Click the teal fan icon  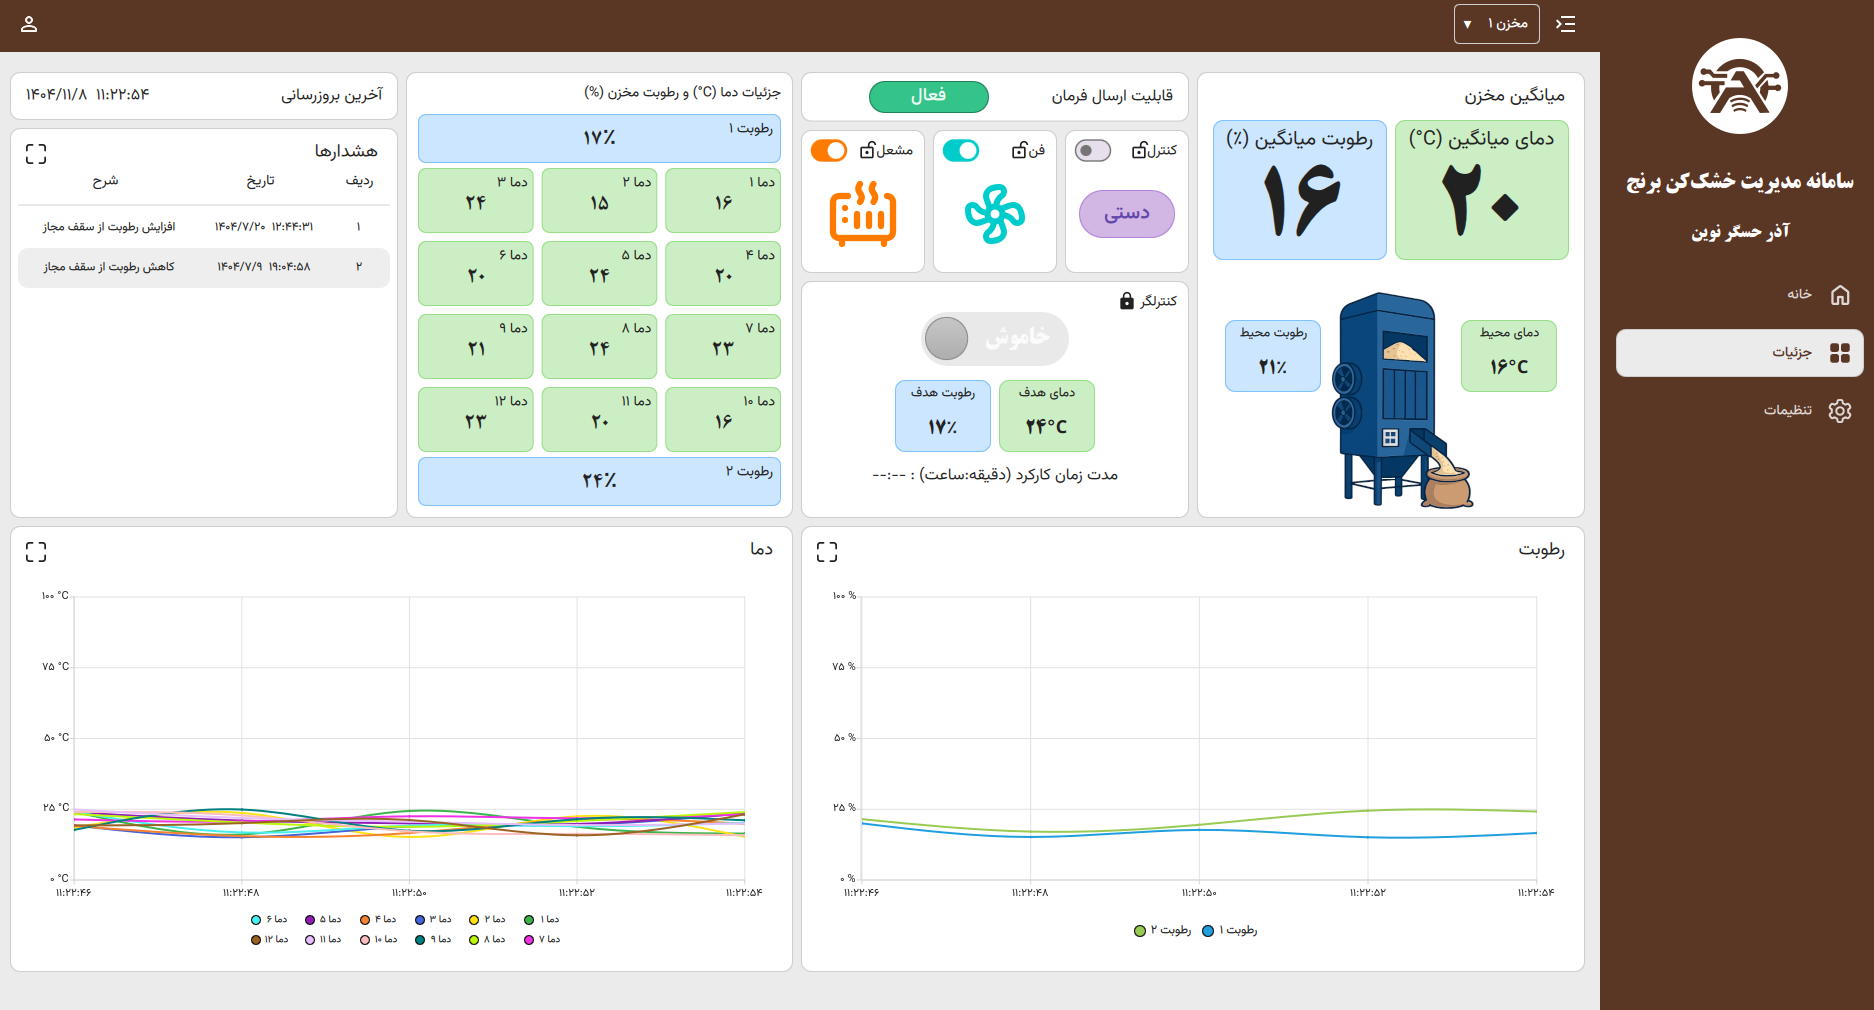pyautogui.click(x=994, y=213)
